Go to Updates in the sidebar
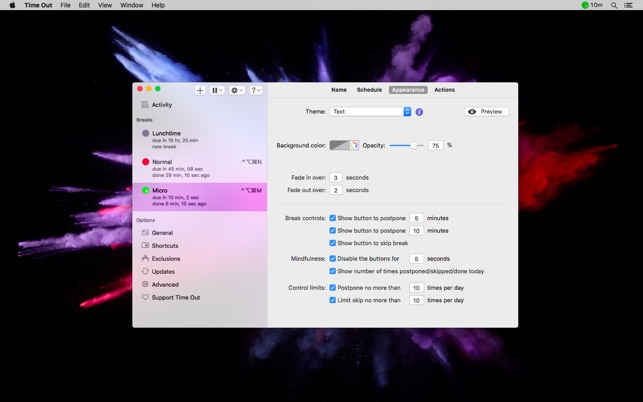 (x=162, y=272)
